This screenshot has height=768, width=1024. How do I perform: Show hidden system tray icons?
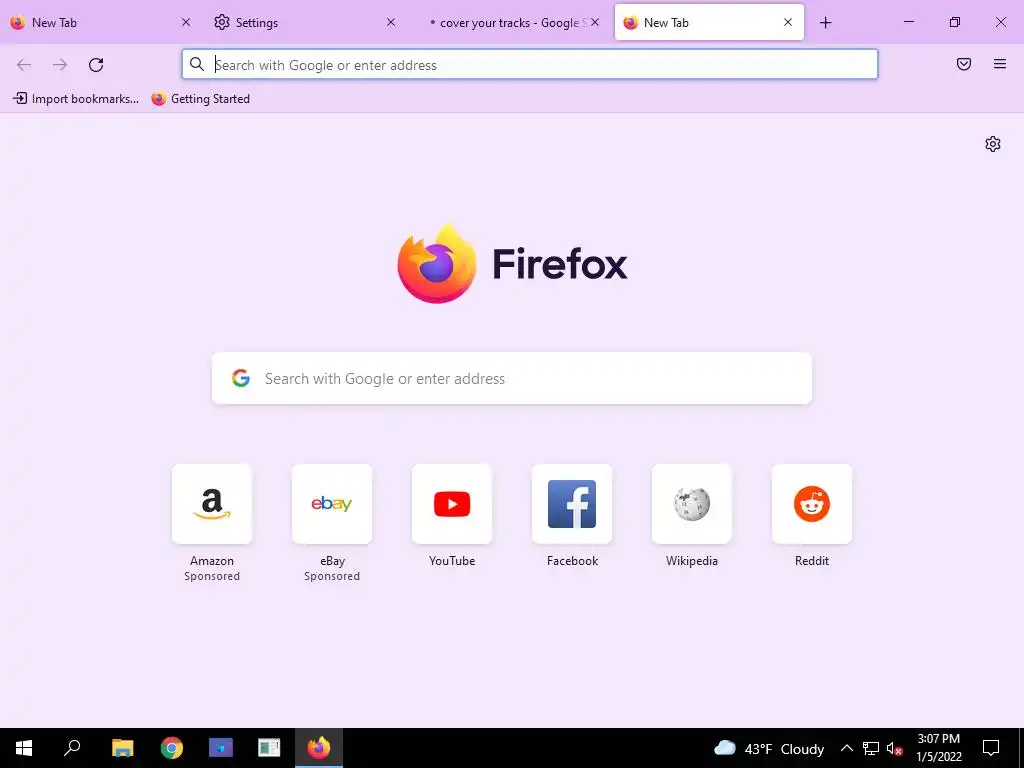click(x=846, y=748)
